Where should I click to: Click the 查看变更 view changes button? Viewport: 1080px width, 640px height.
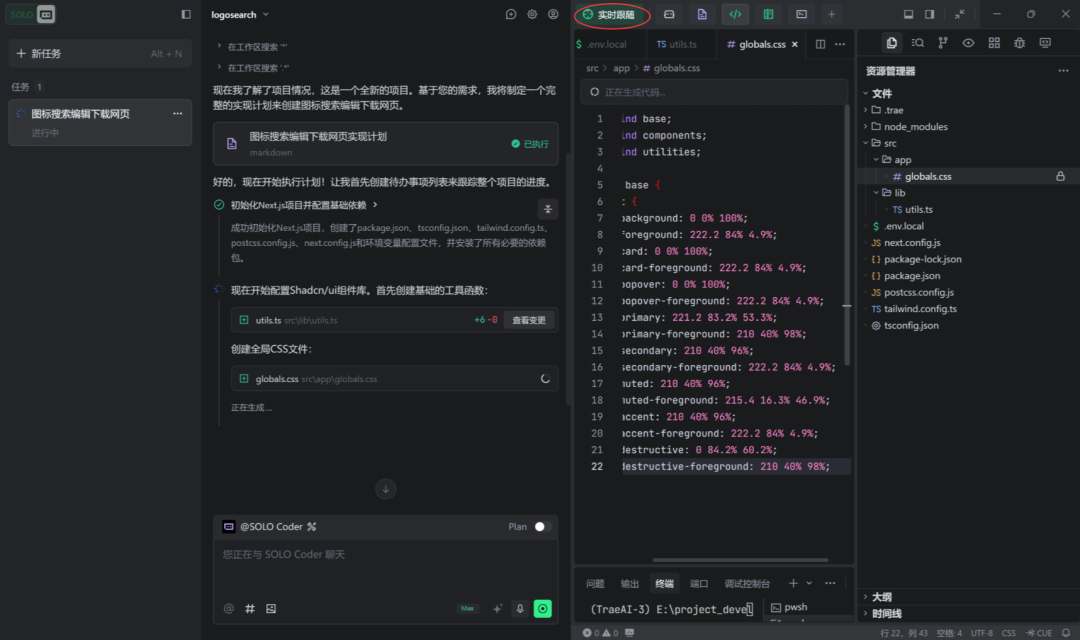(x=529, y=320)
